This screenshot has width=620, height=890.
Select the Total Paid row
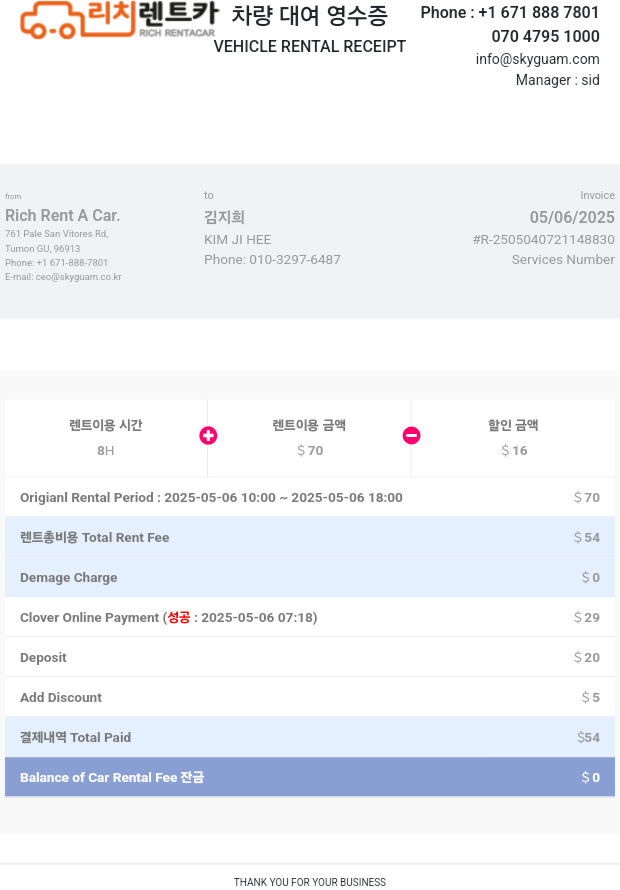(x=310, y=737)
